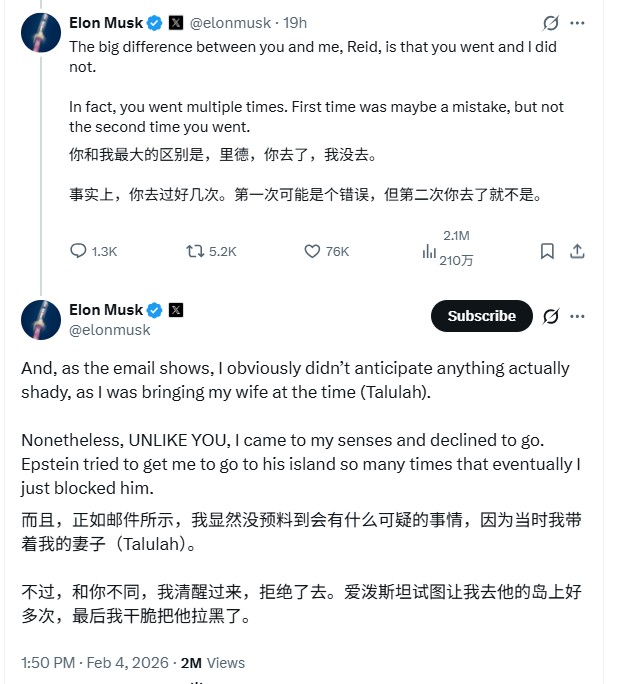
Task: Open Elon Musk's avatar on the 19h tweet
Action: (x=41, y=32)
